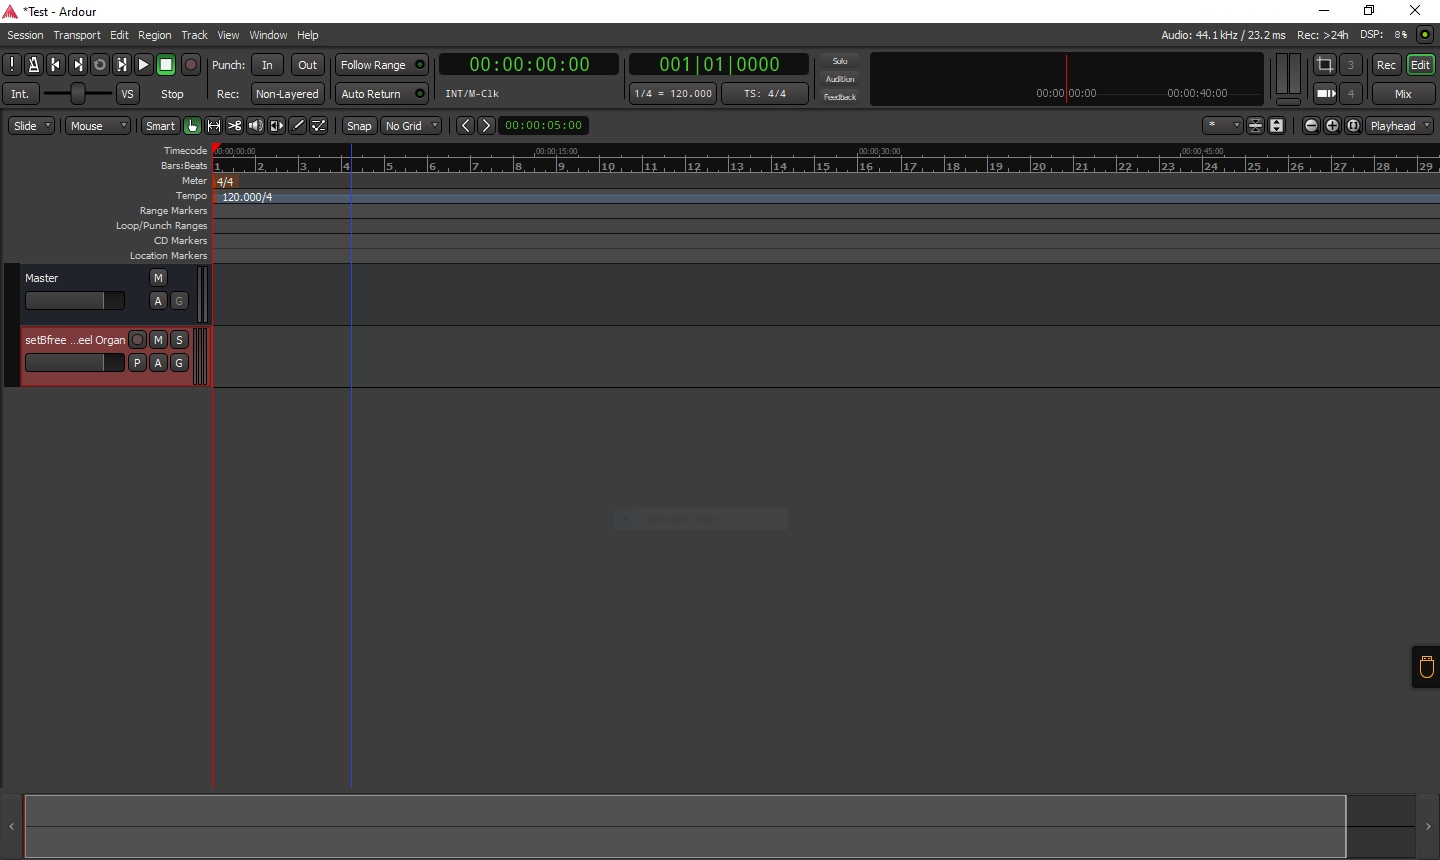The height and width of the screenshot is (860, 1440).
Task: Open the visible tracks asterisk dropdown
Action: [x=1222, y=126]
